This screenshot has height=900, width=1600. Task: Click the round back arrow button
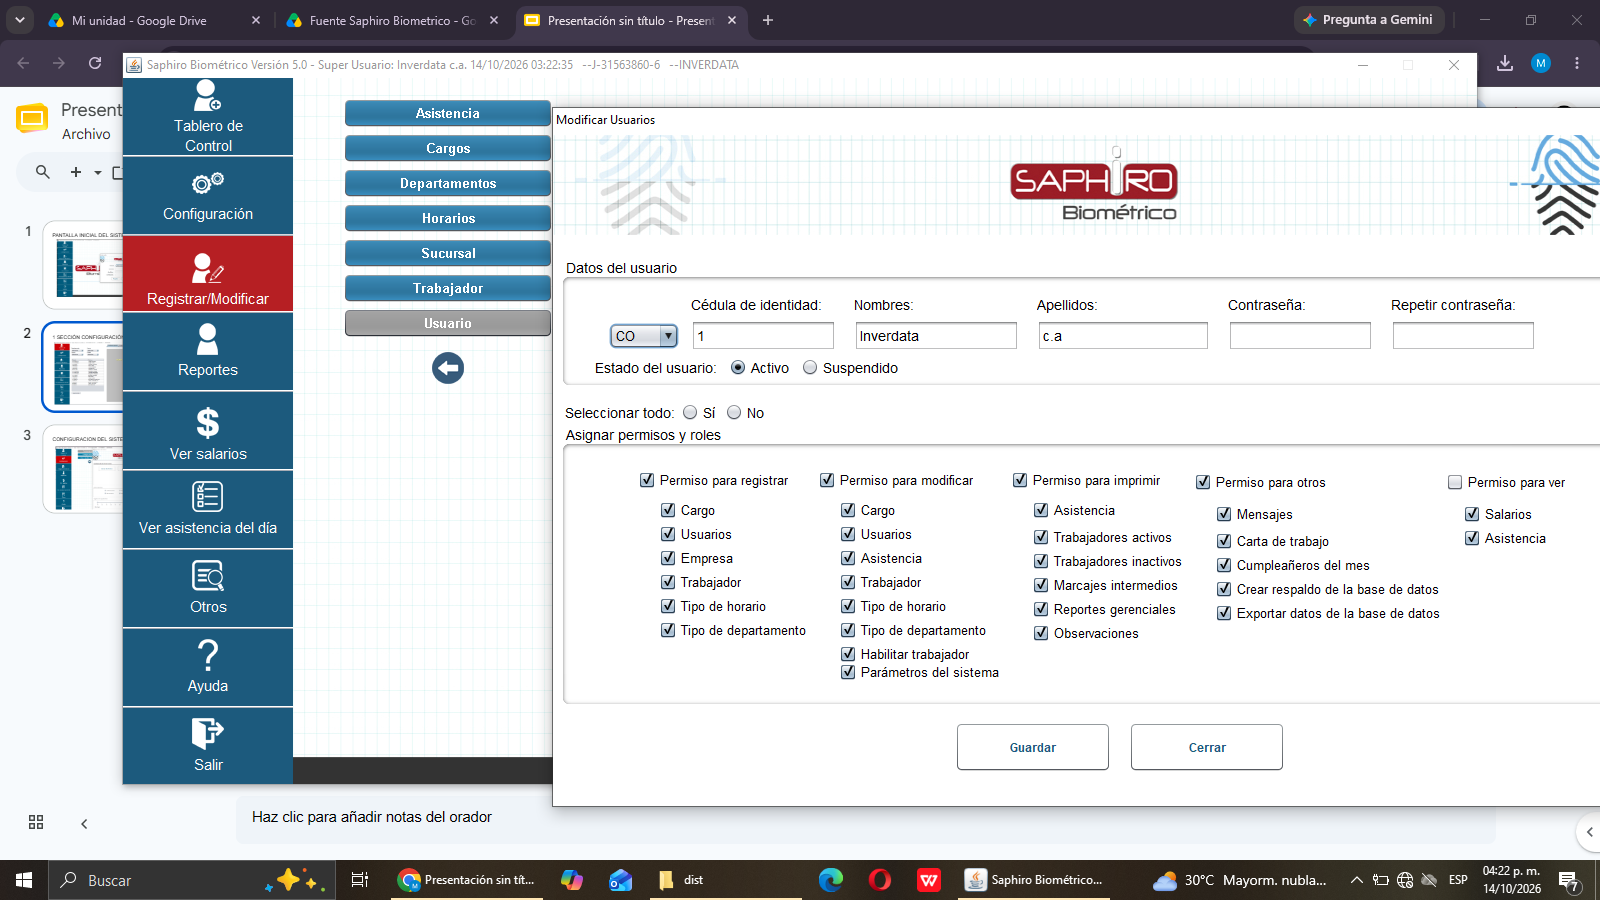pos(448,368)
